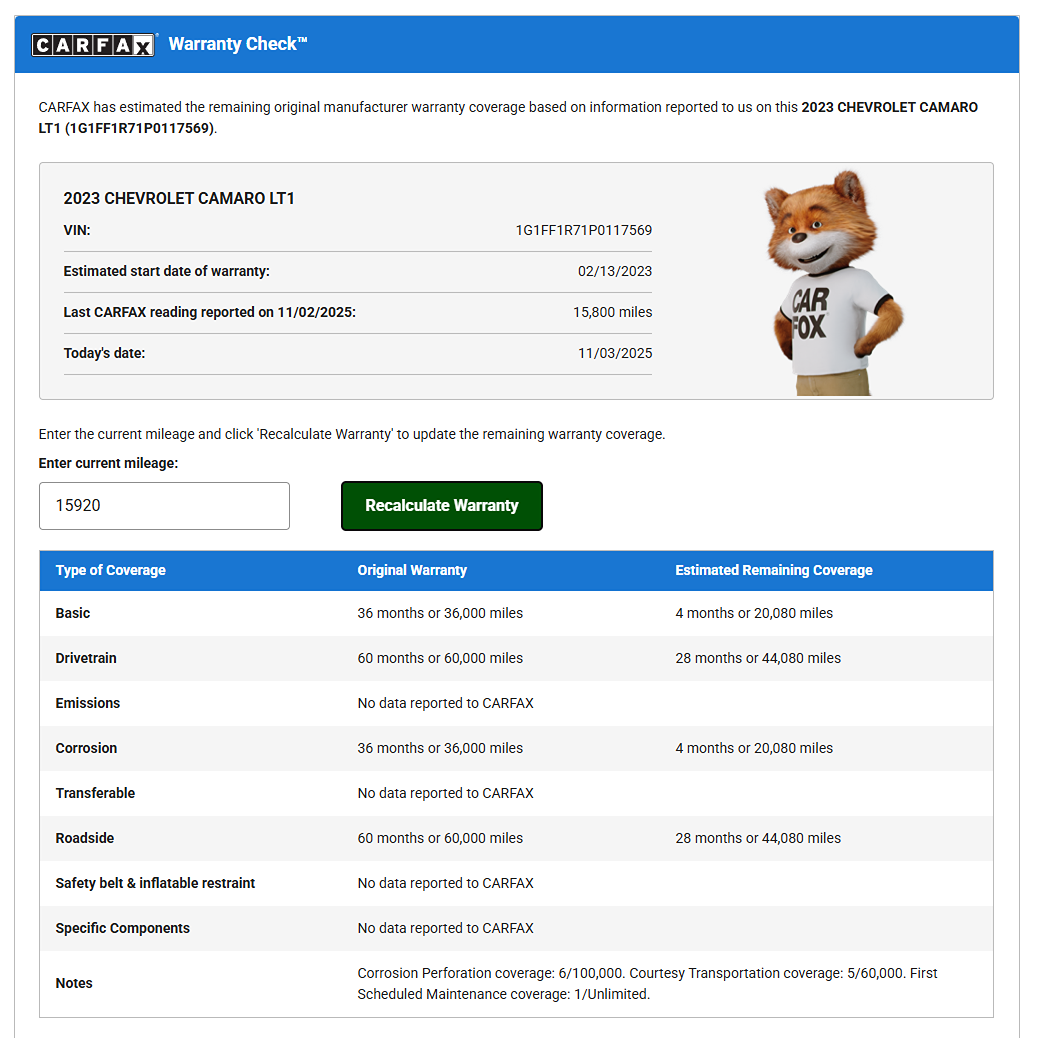
Task: Click the CARFAX logo in header
Action: point(94,45)
